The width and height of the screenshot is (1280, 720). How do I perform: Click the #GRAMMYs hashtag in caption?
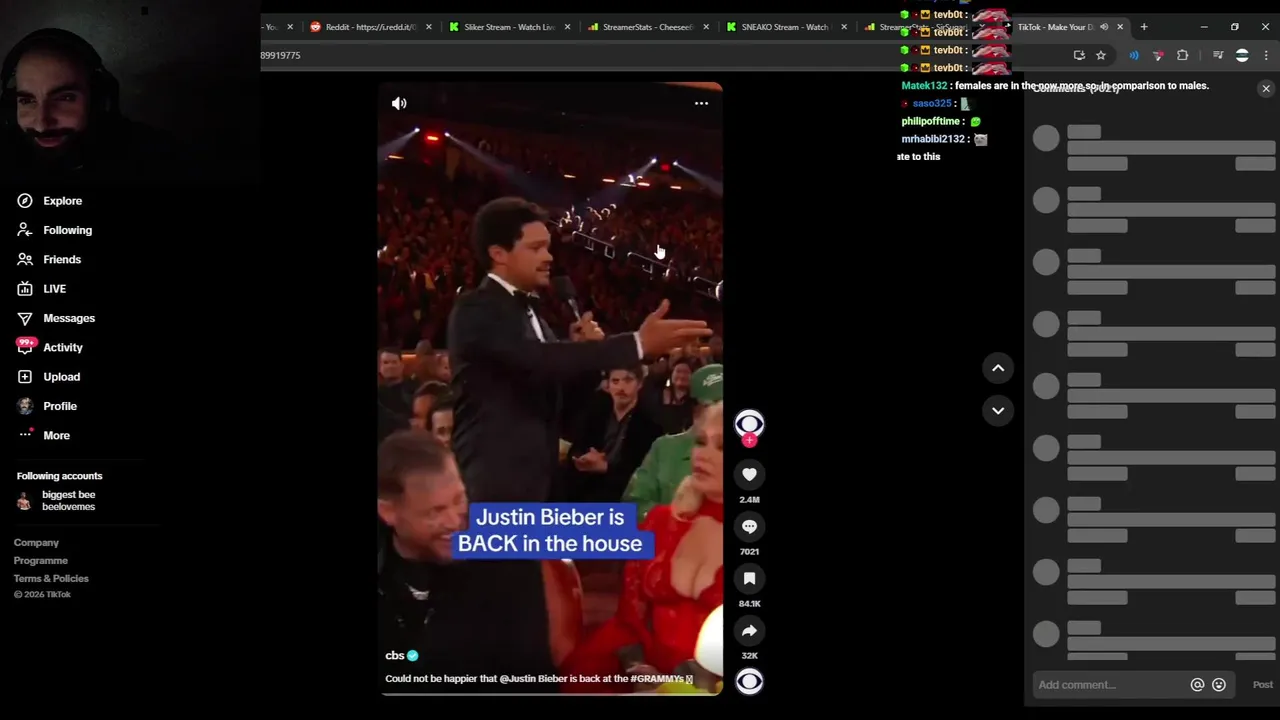point(657,679)
